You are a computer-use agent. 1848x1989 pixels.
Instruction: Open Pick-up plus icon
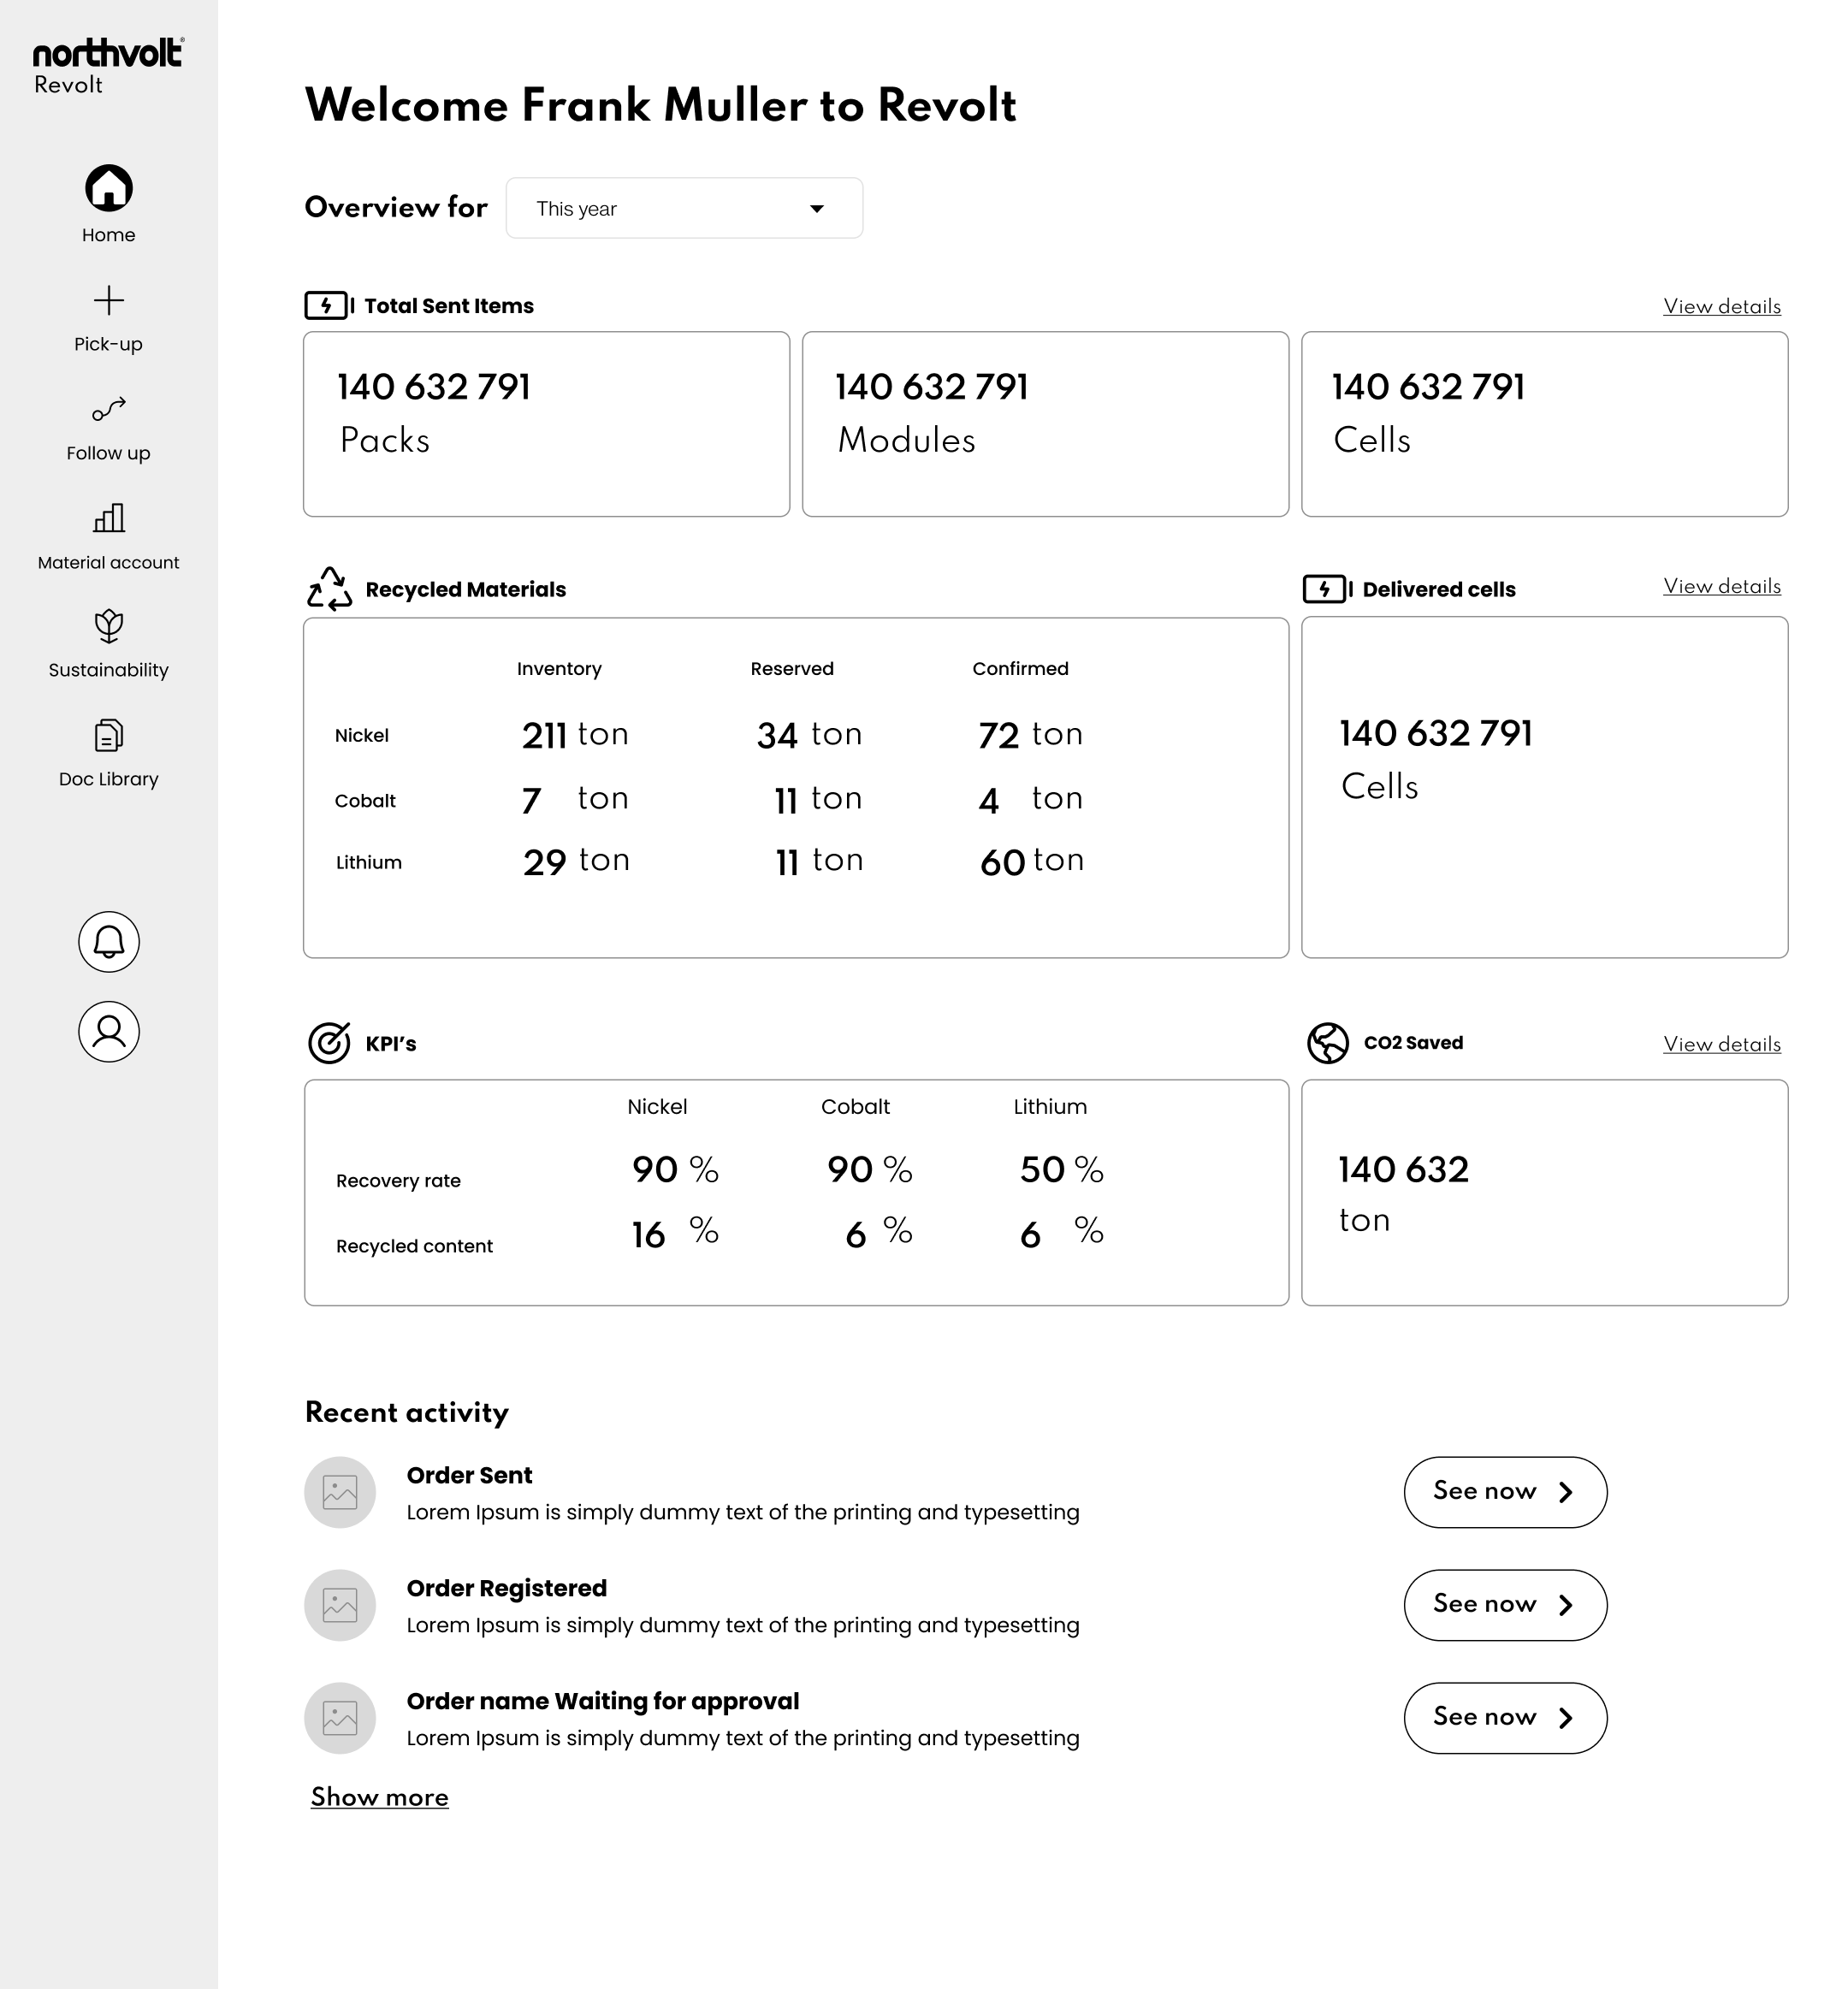coord(108,301)
